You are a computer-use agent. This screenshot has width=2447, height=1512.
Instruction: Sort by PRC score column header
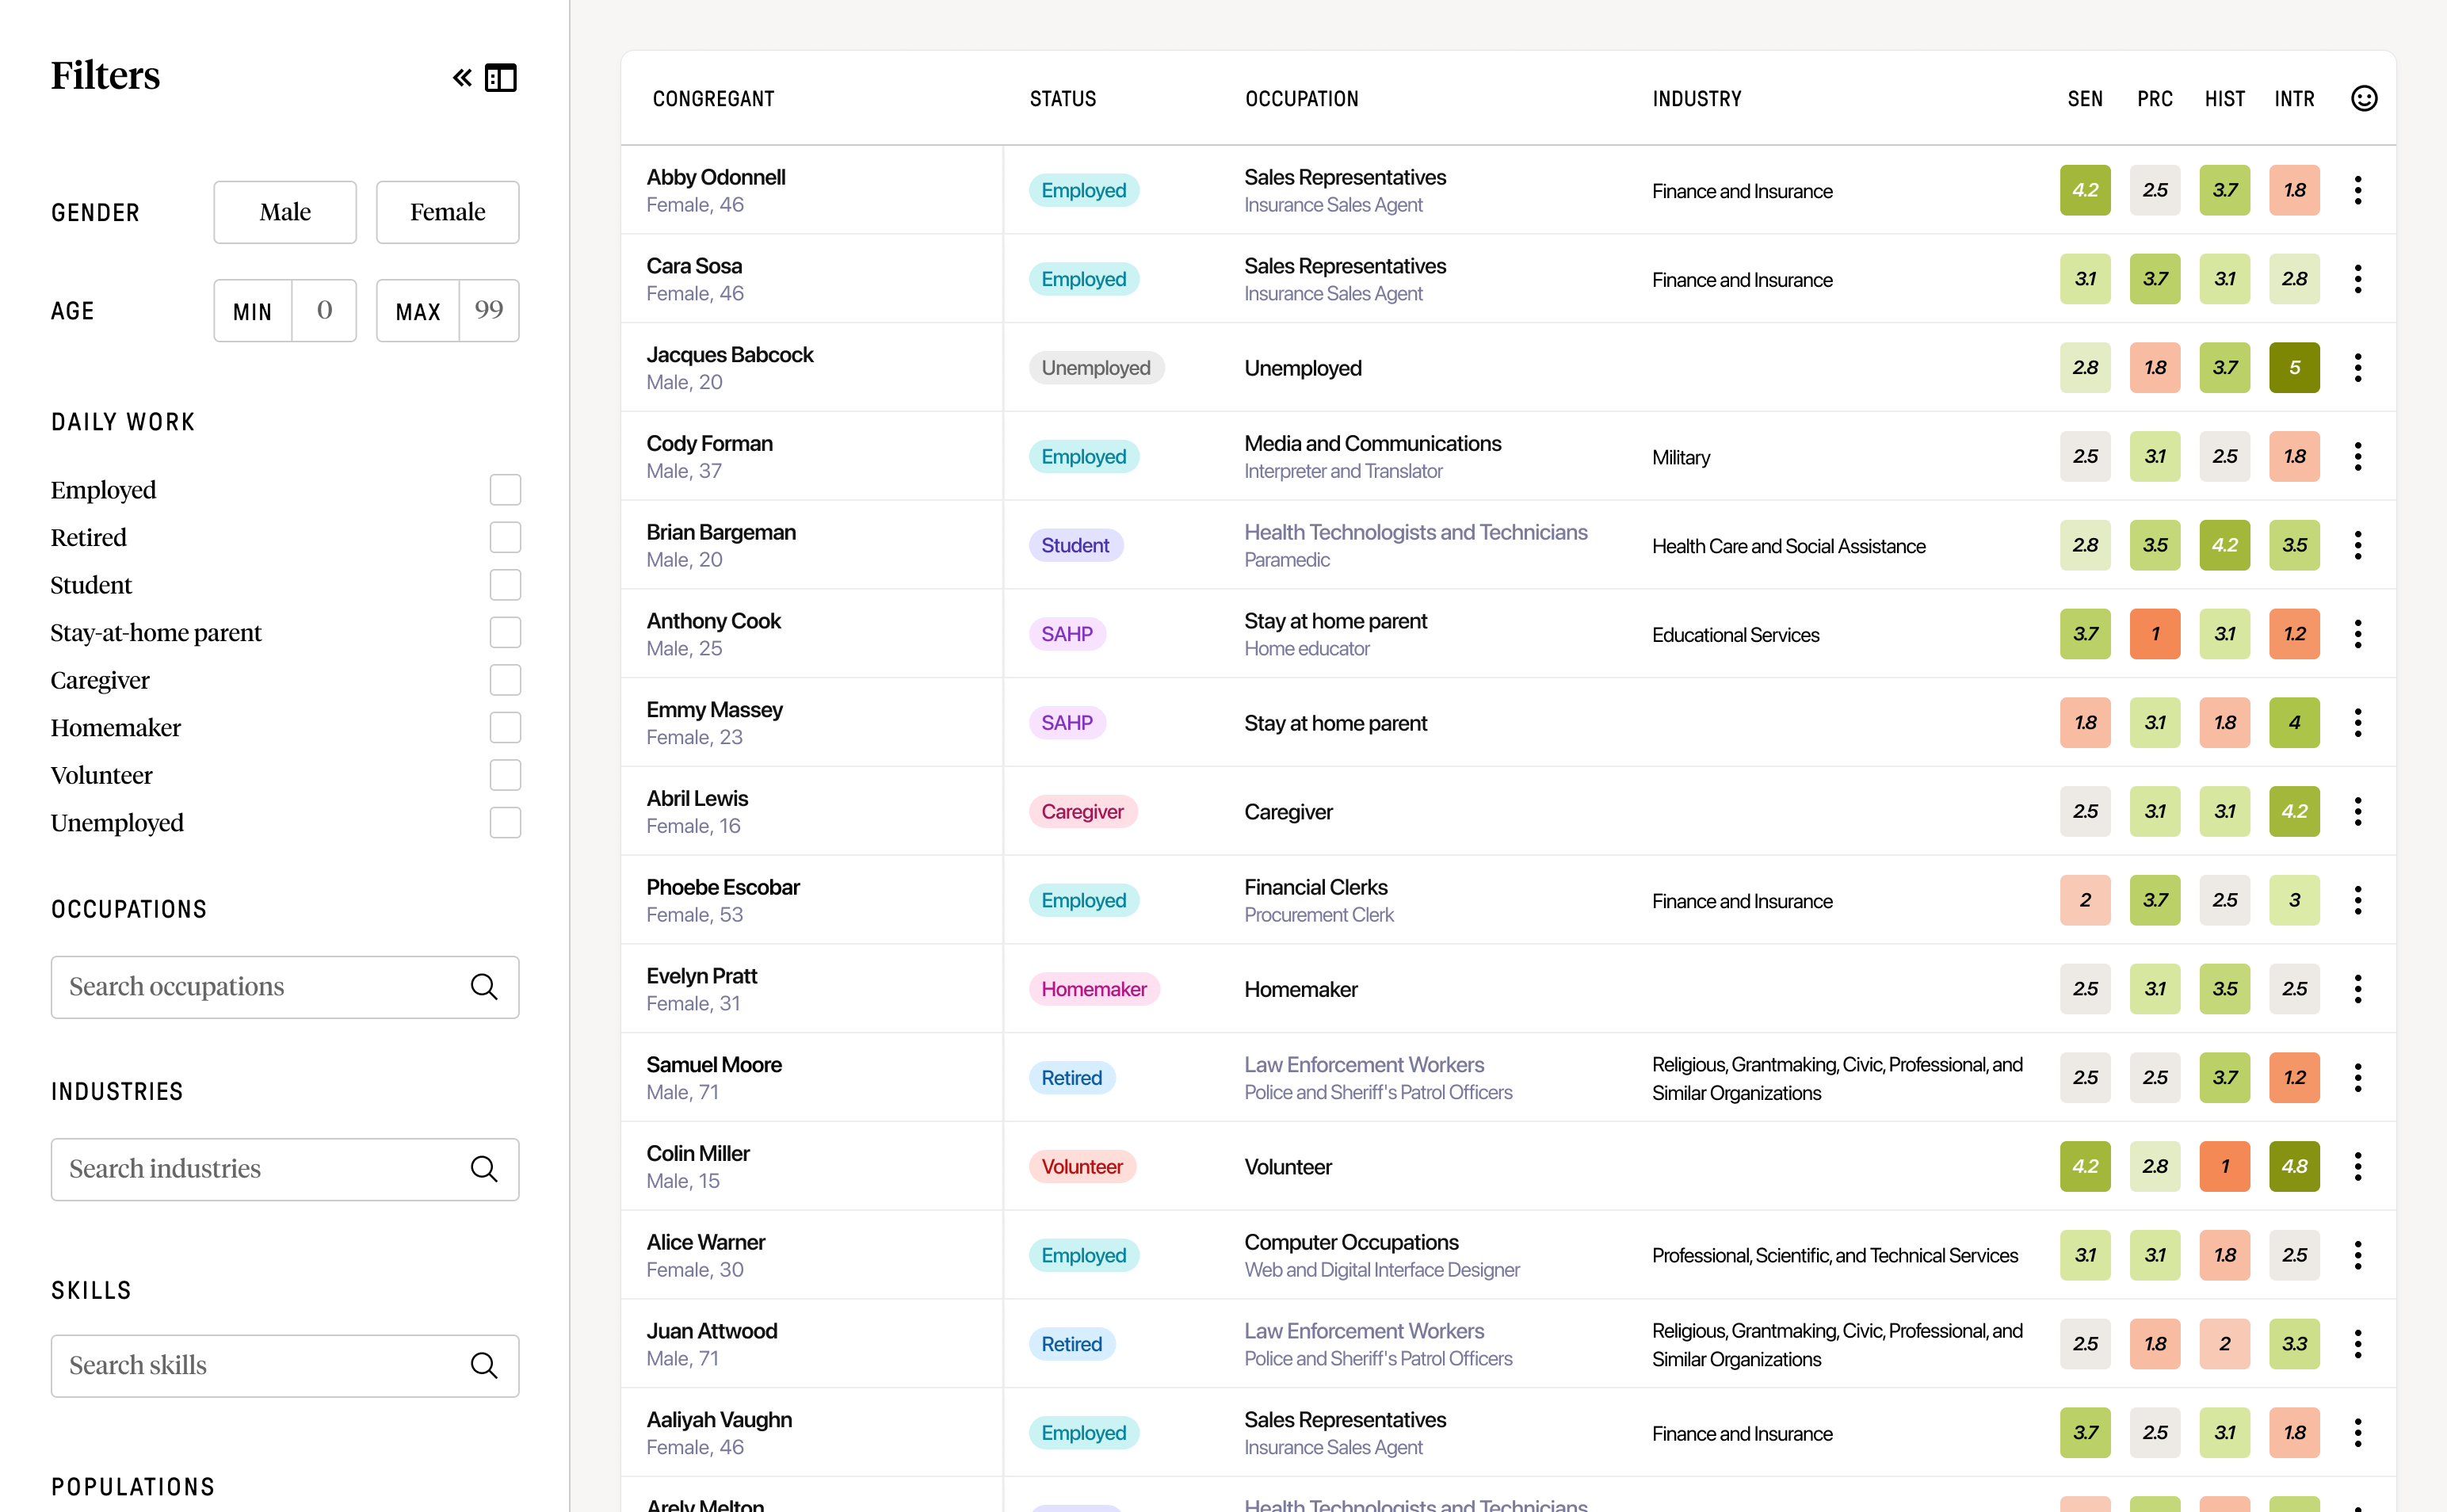click(2155, 99)
